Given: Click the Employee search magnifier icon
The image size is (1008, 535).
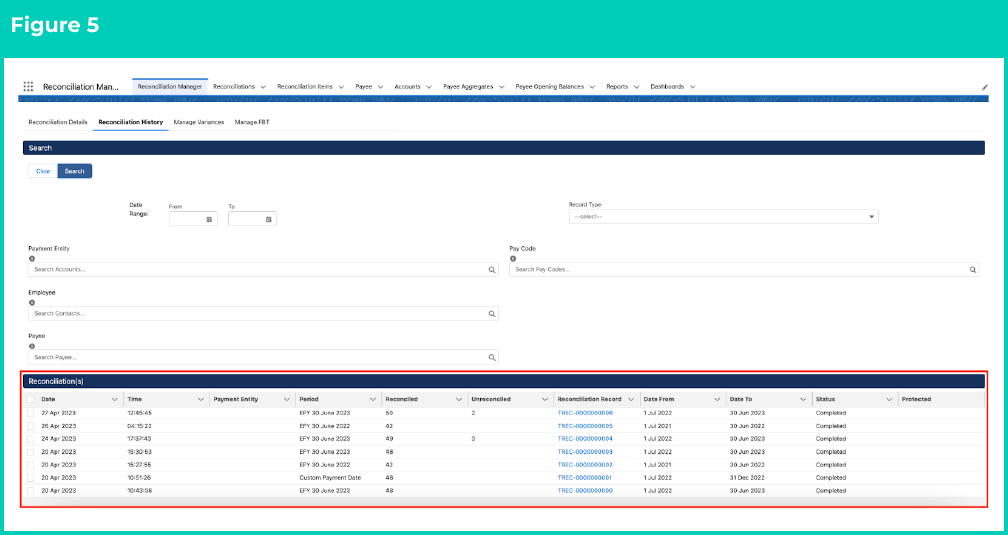Looking at the screenshot, I should click(x=492, y=314).
